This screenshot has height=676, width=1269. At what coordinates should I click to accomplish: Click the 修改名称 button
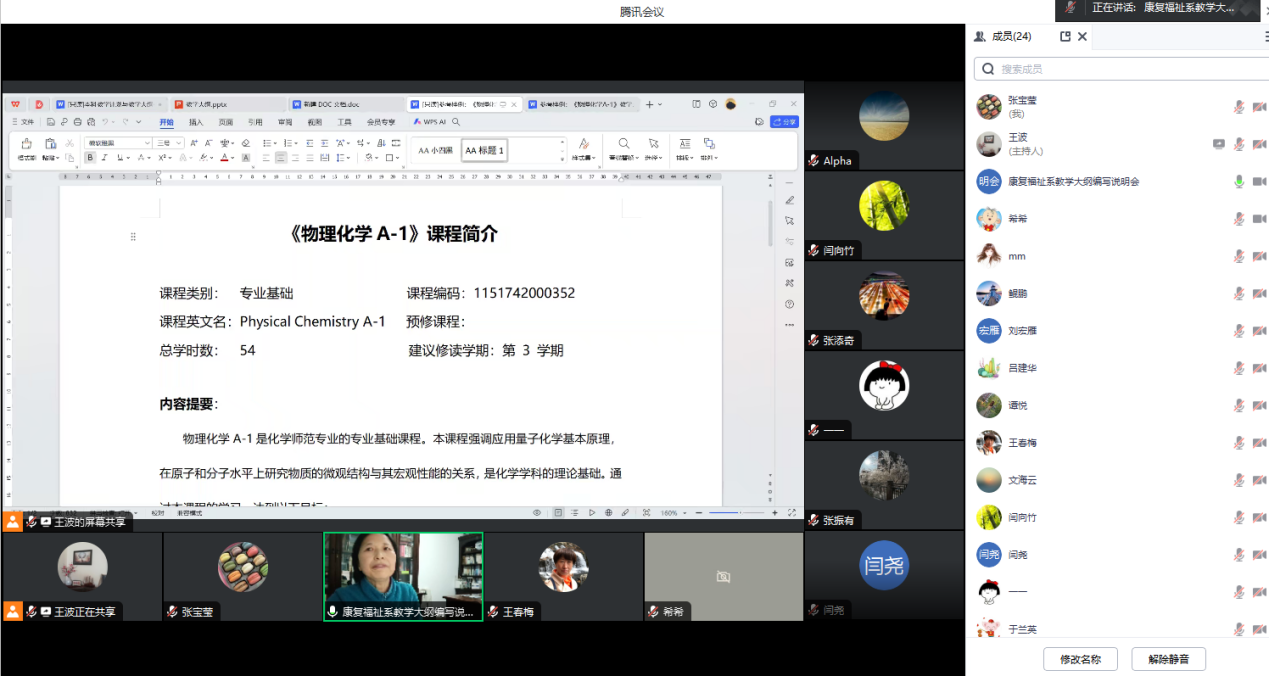pyautogui.click(x=1080, y=659)
